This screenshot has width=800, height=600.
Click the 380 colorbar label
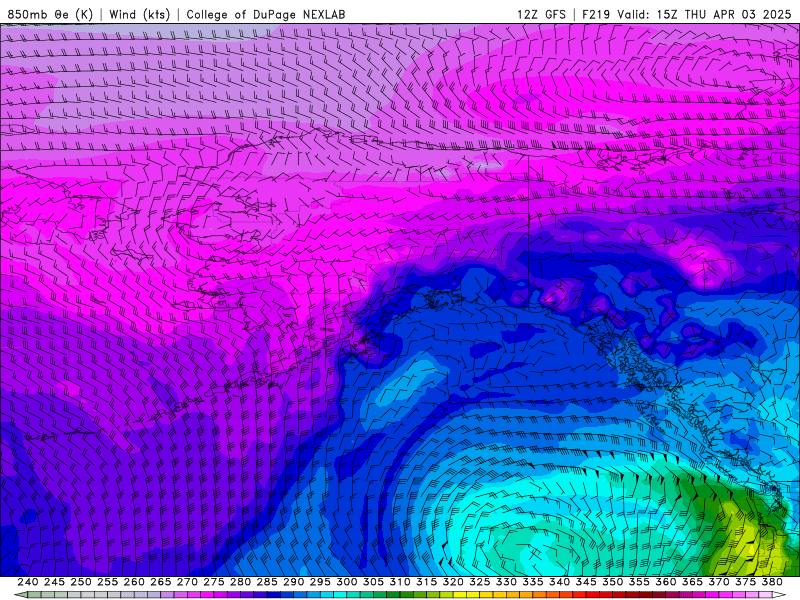coord(772,582)
